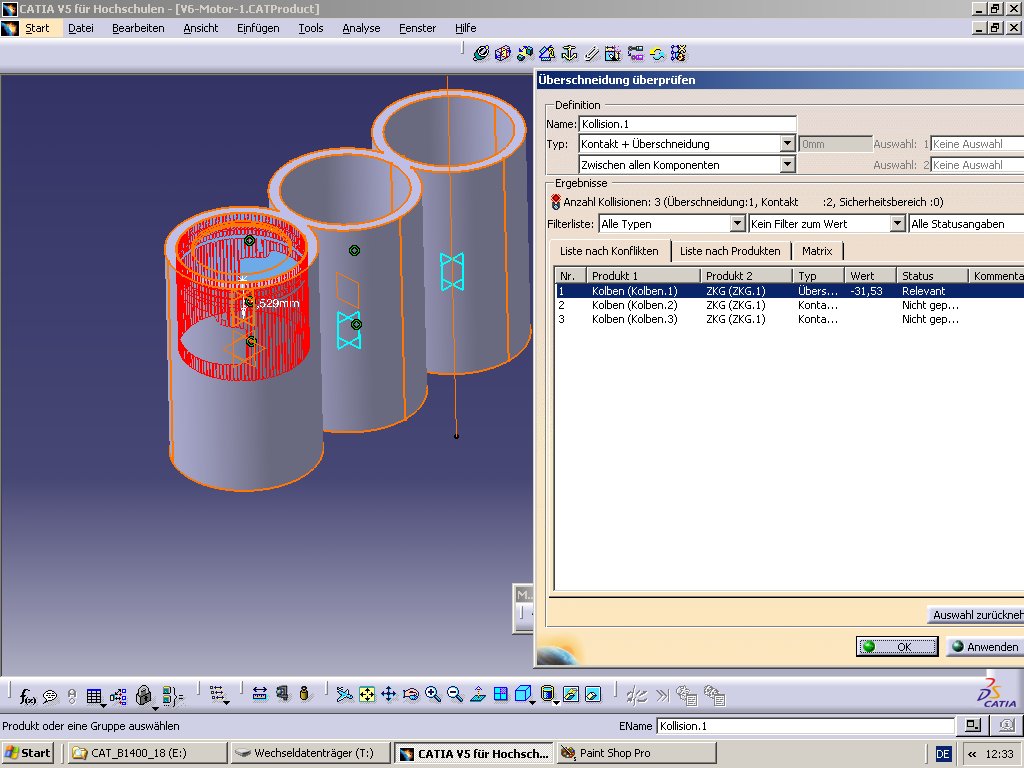Viewport: 1024px width, 768px height.
Task: Click the Swap Visible Space icon
Action: coord(593,694)
